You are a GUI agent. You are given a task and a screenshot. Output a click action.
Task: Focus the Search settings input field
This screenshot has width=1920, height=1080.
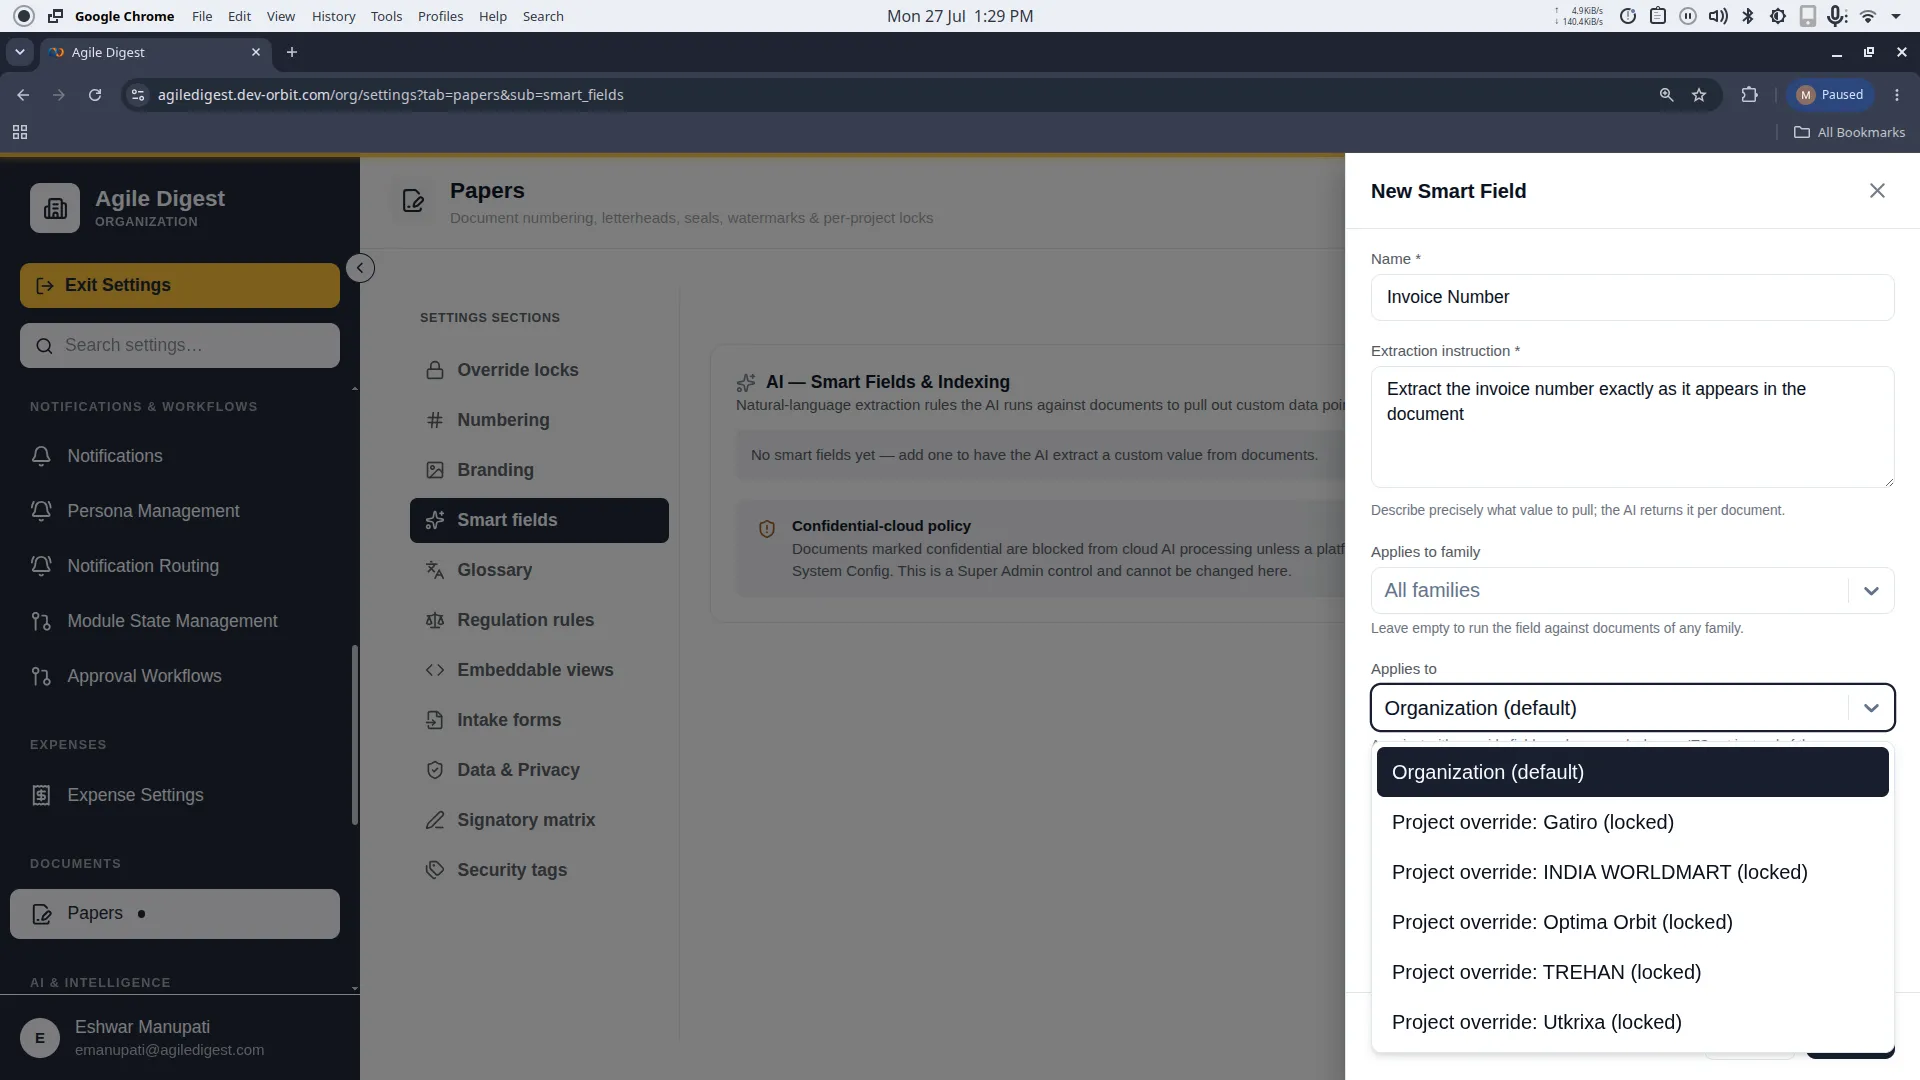[180, 345]
